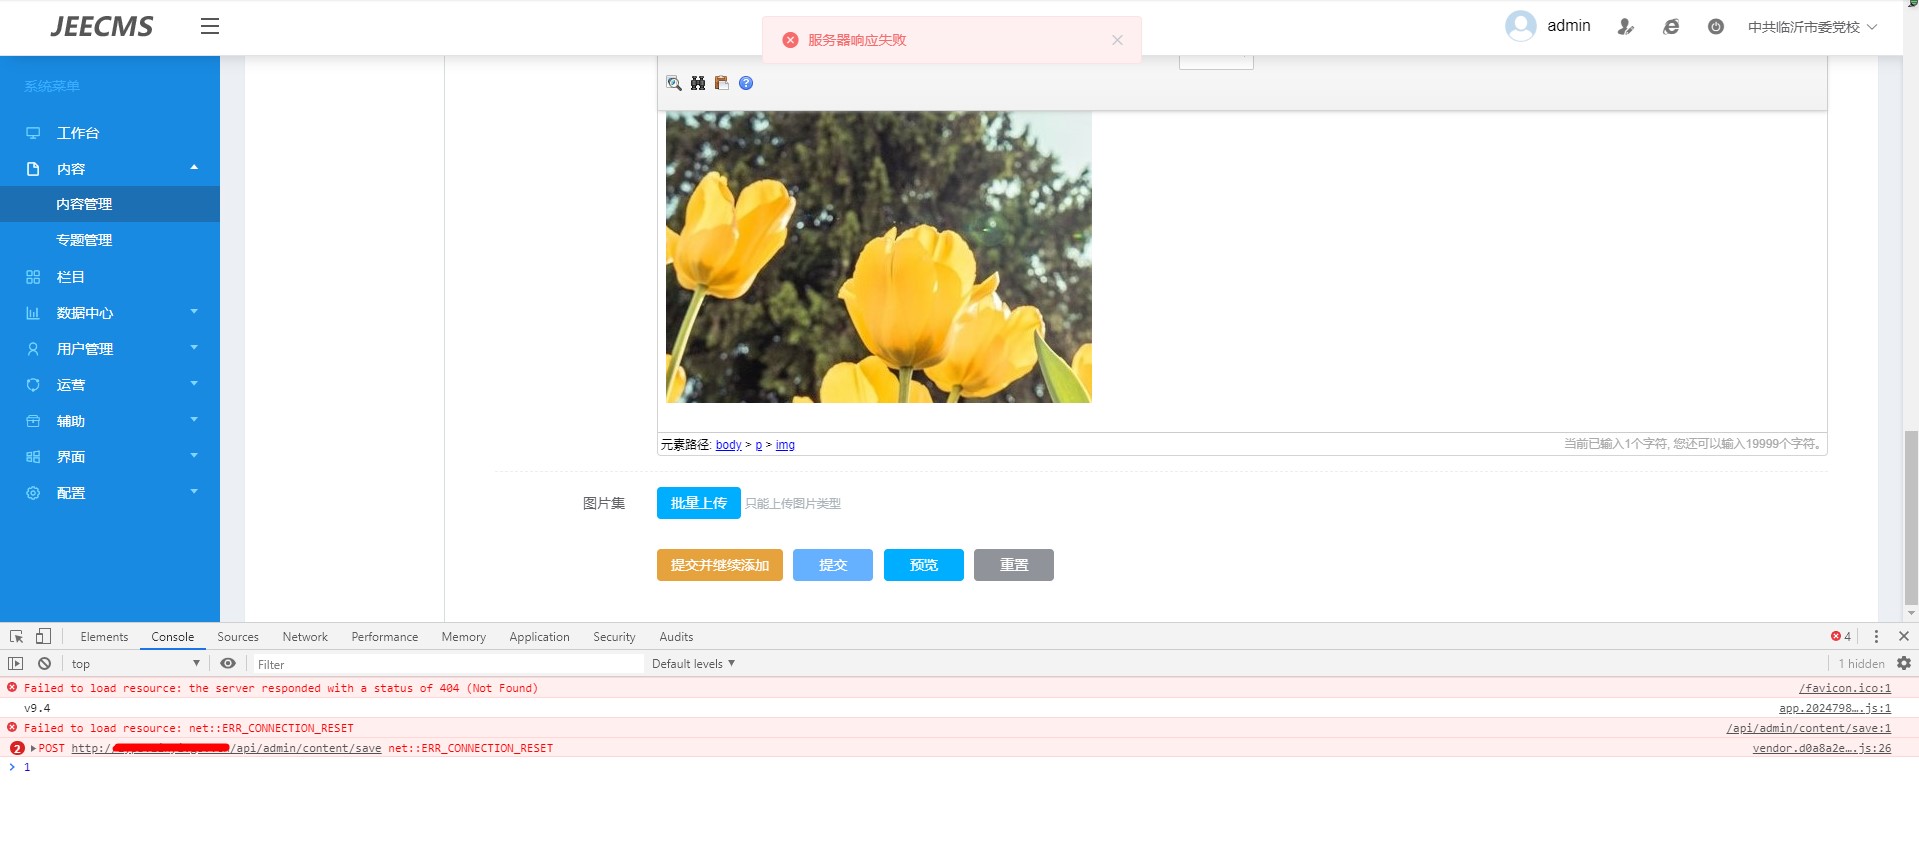
Task: Click the 提交并继续添加 button
Action: click(x=719, y=565)
